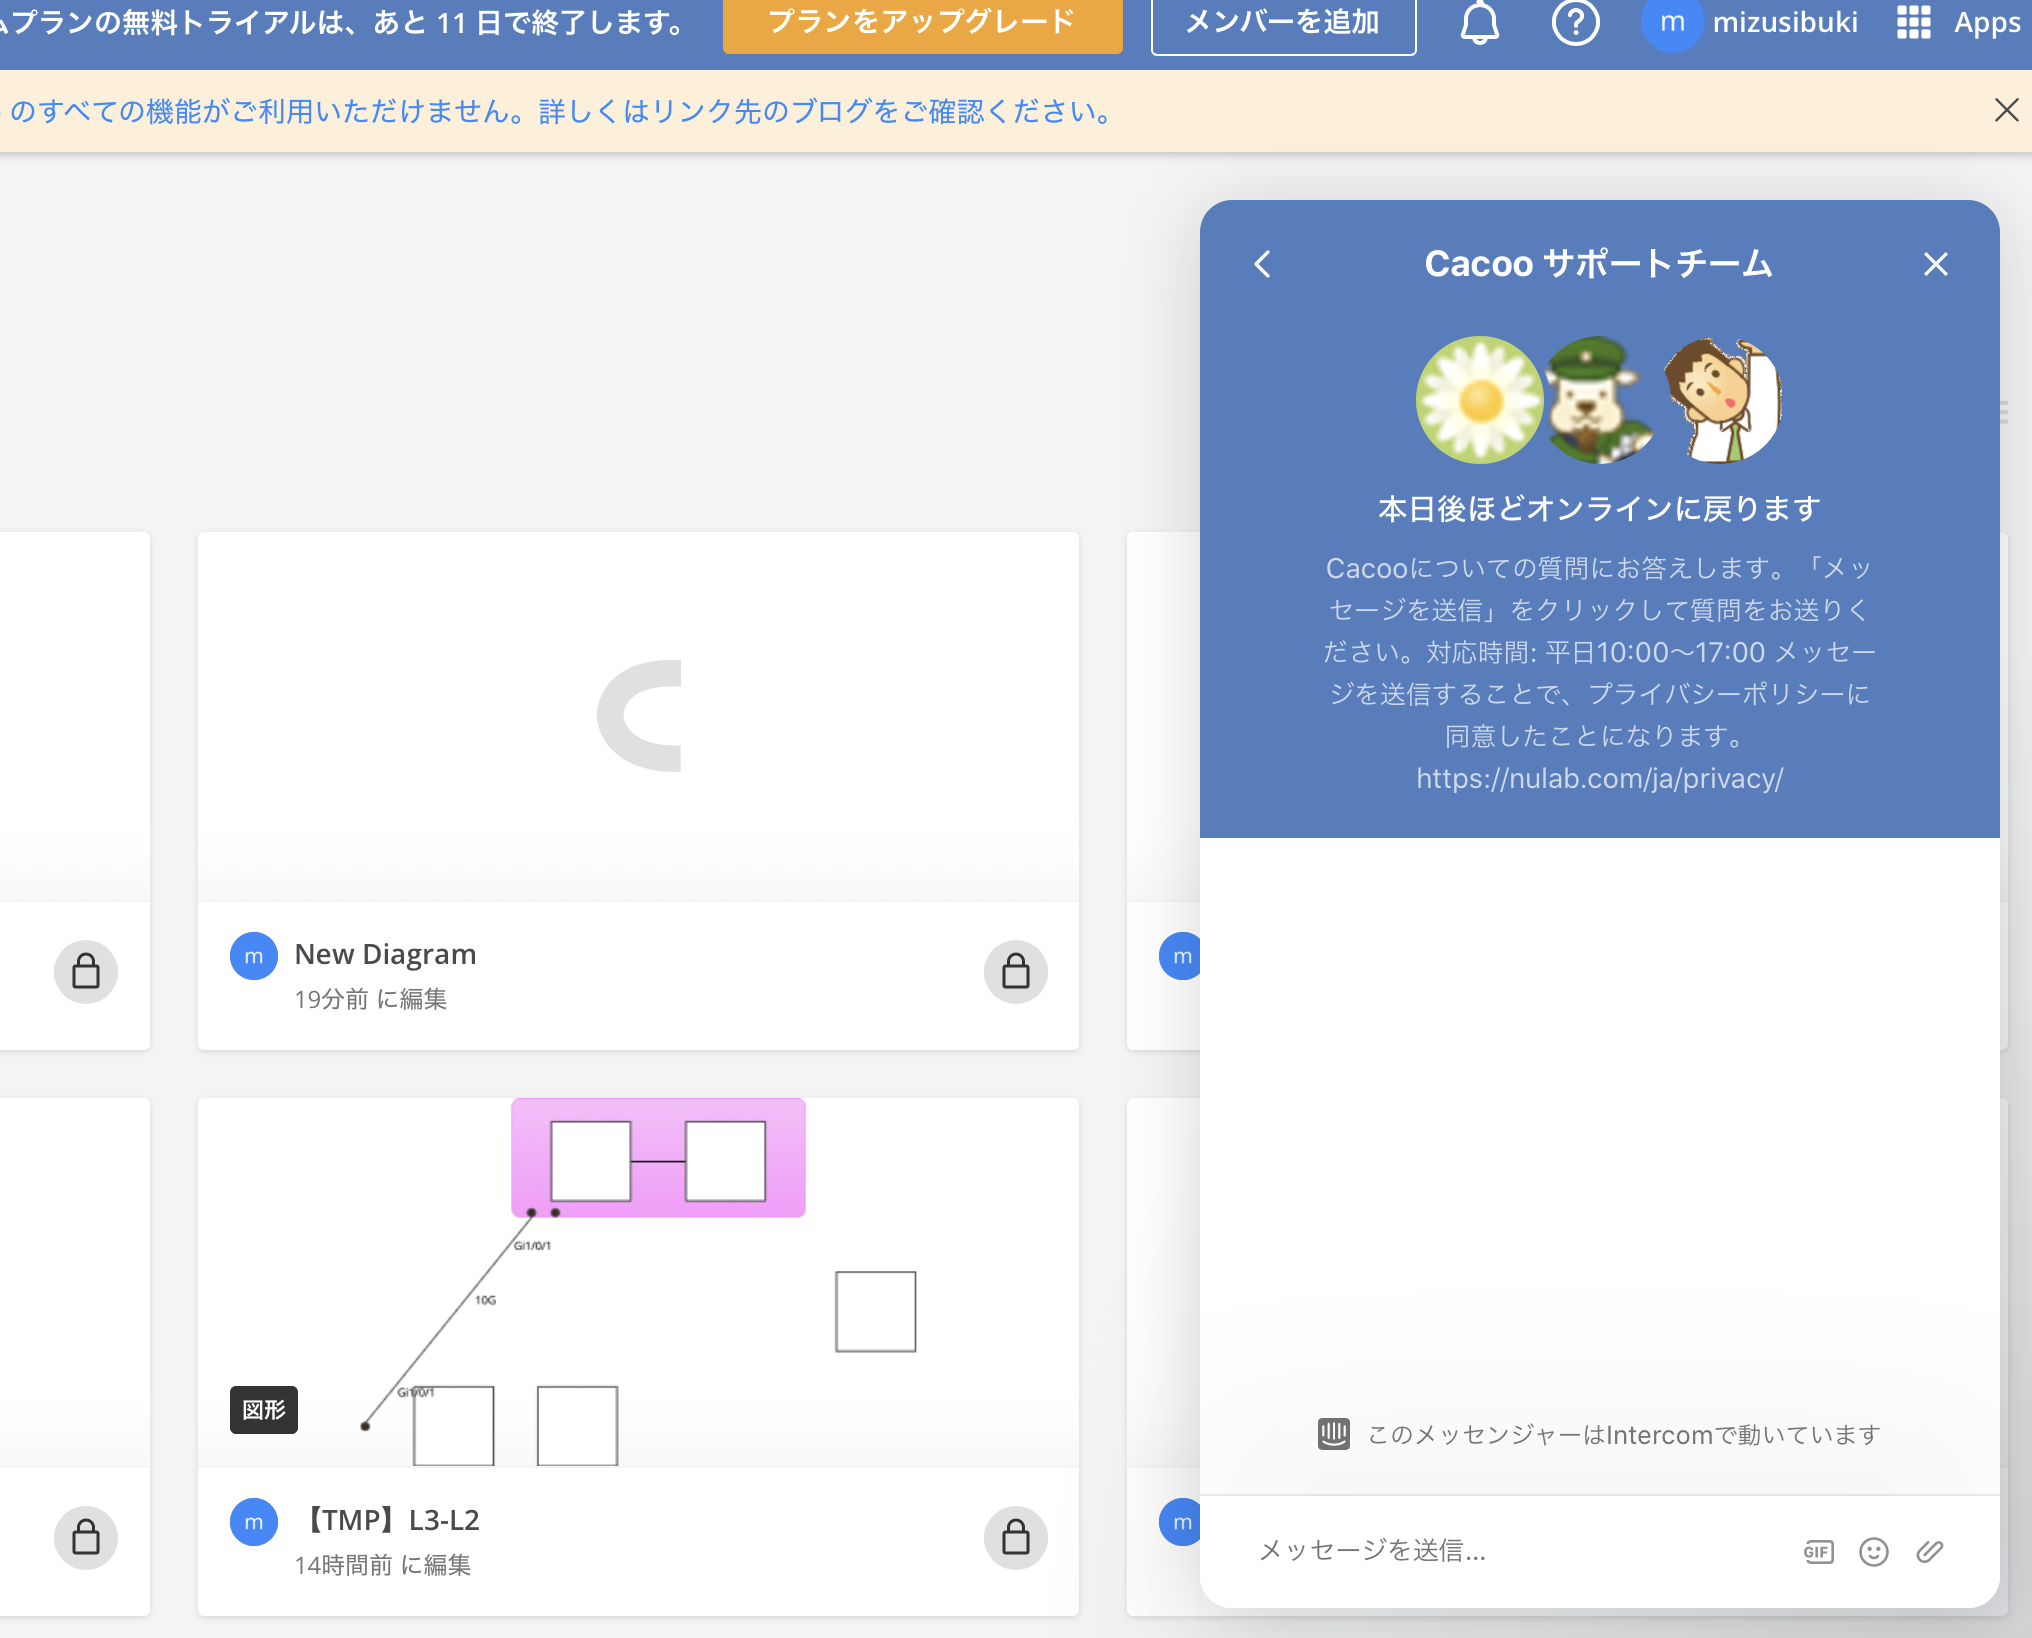Click the owner avatar on New Diagram card
Screen dimensions: 2032x1638
click(x=254, y=957)
